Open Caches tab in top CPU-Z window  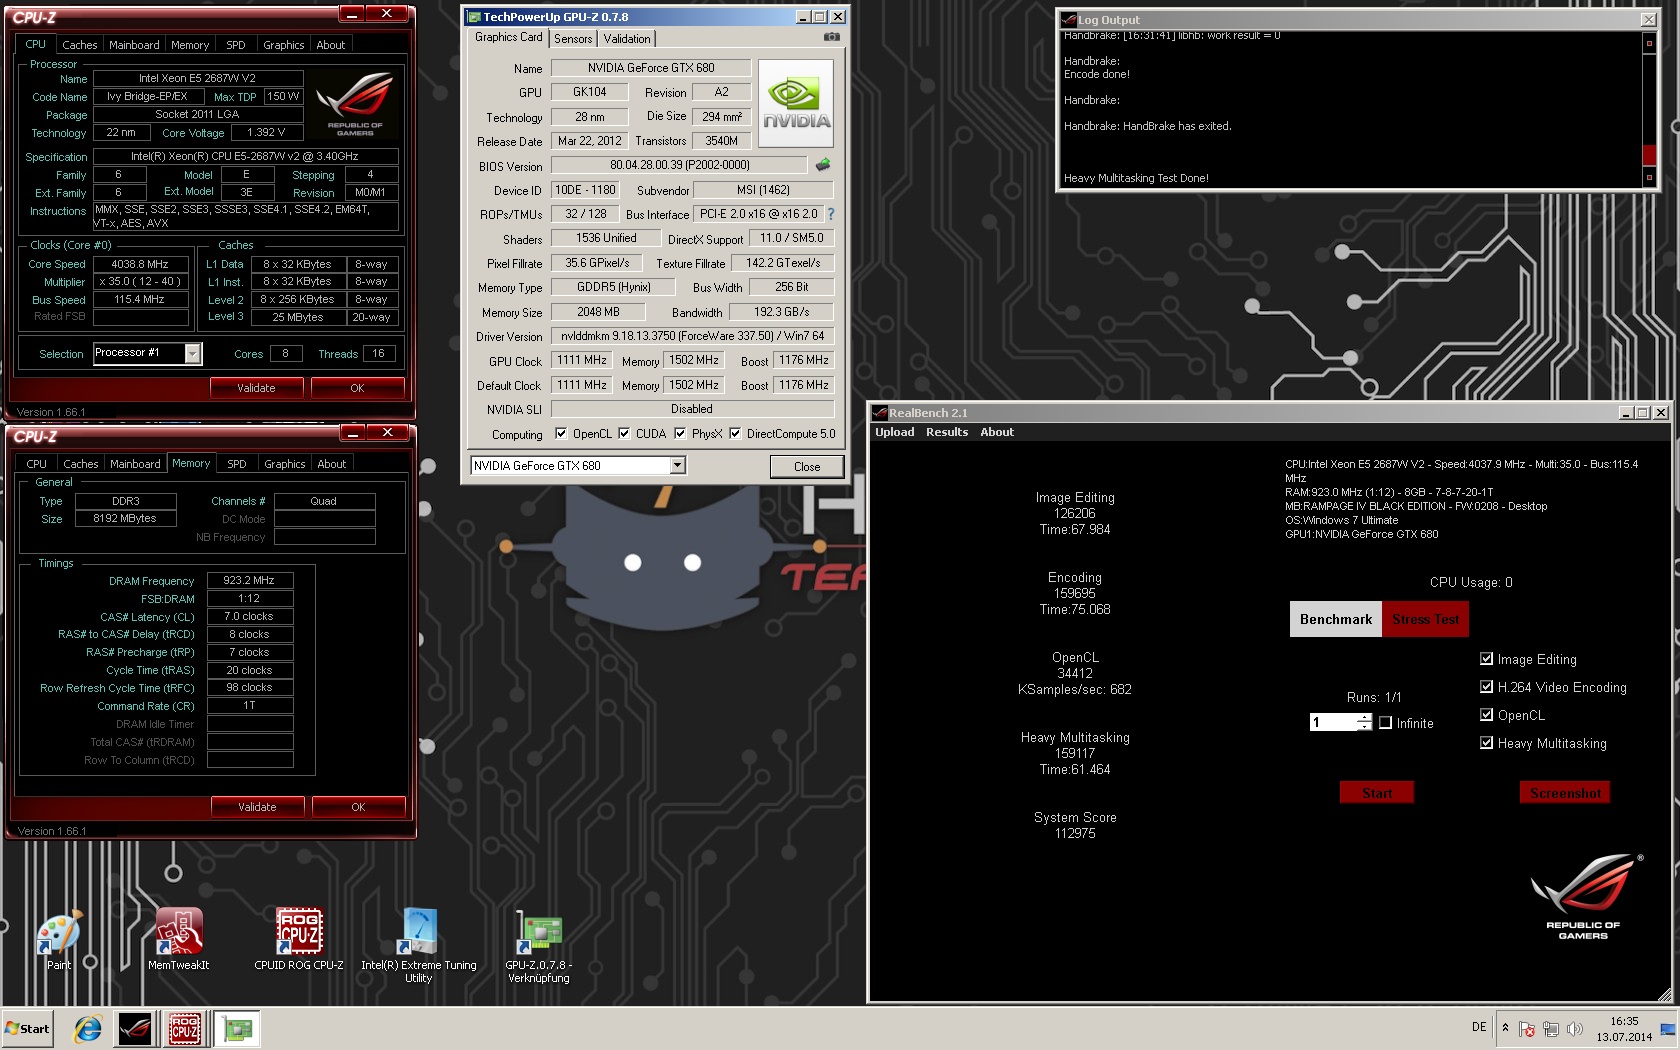(x=79, y=45)
